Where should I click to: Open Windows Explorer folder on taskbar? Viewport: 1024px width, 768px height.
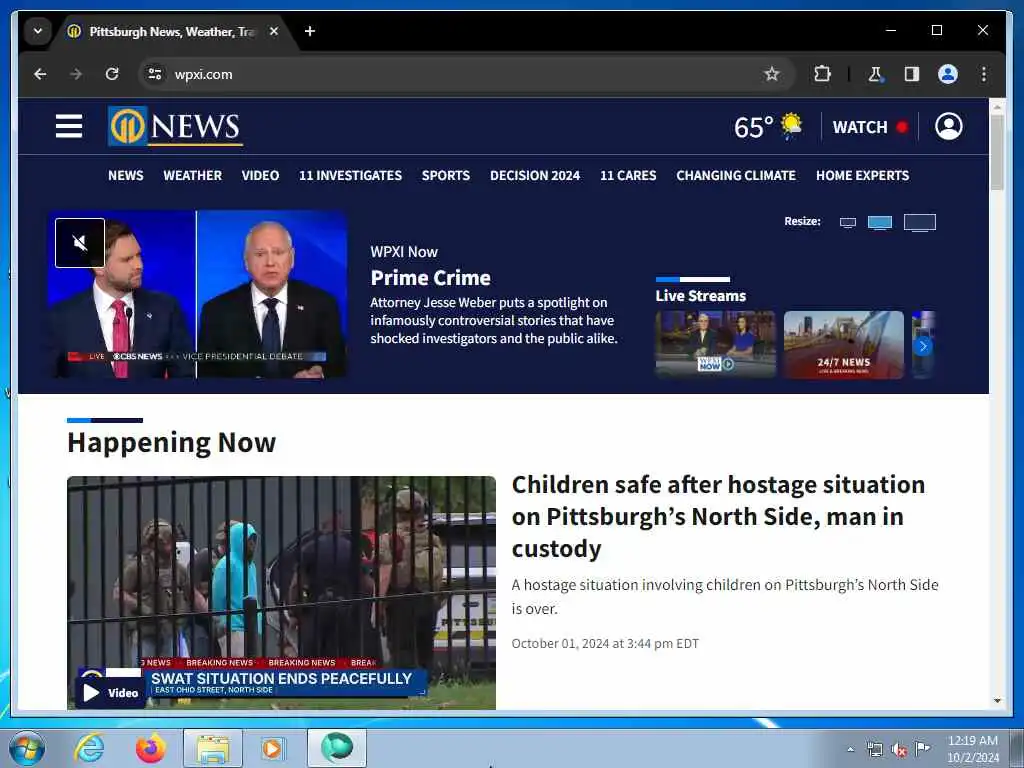213,748
